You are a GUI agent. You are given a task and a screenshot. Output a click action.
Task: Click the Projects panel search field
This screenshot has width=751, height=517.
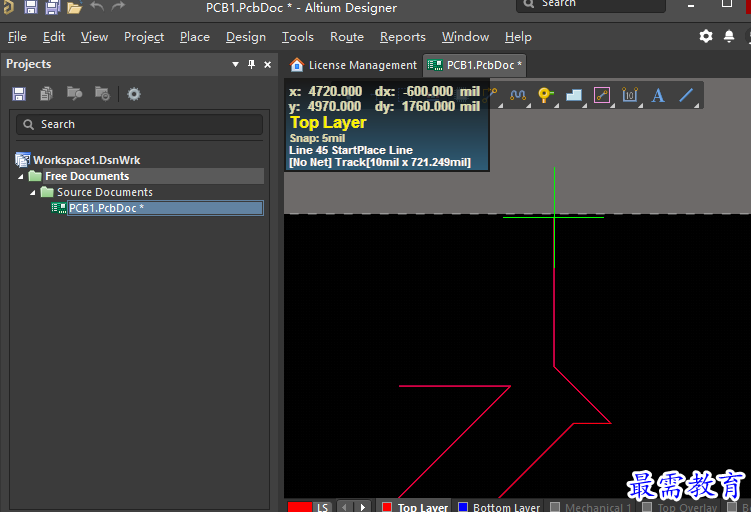(139, 125)
